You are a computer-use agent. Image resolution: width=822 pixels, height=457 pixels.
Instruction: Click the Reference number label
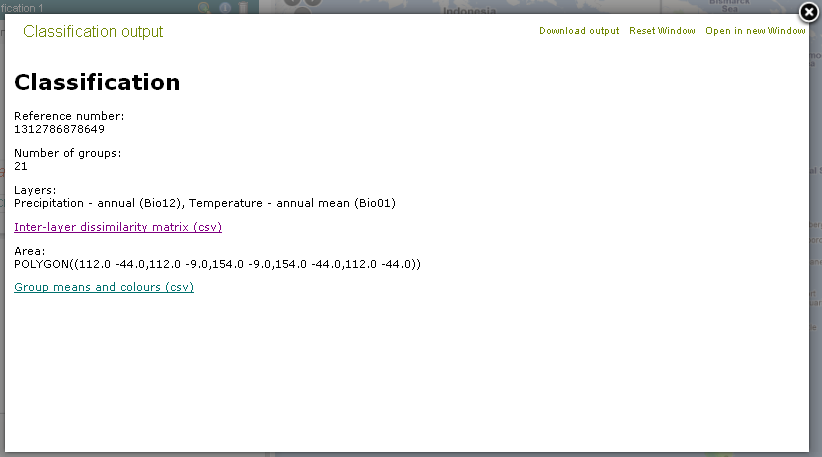69,116
